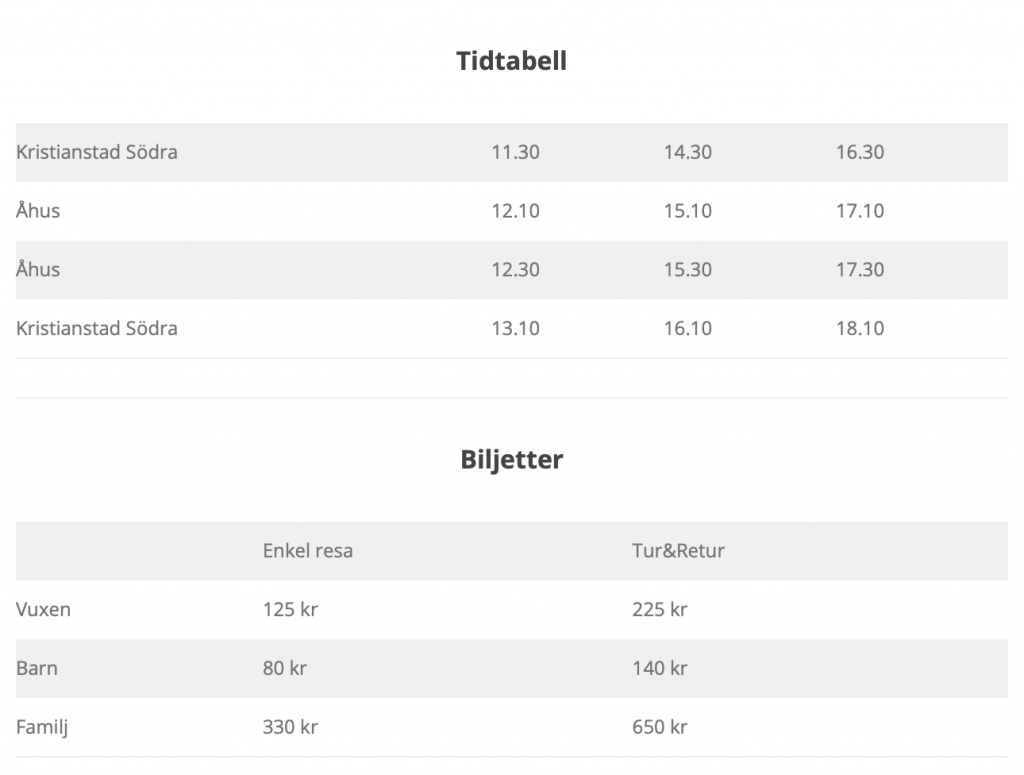Screen dimensions: 1024x775
Task: Click the 12.10 Åhus arrival time
Action: pyautogui.click(x=515, y=211)
